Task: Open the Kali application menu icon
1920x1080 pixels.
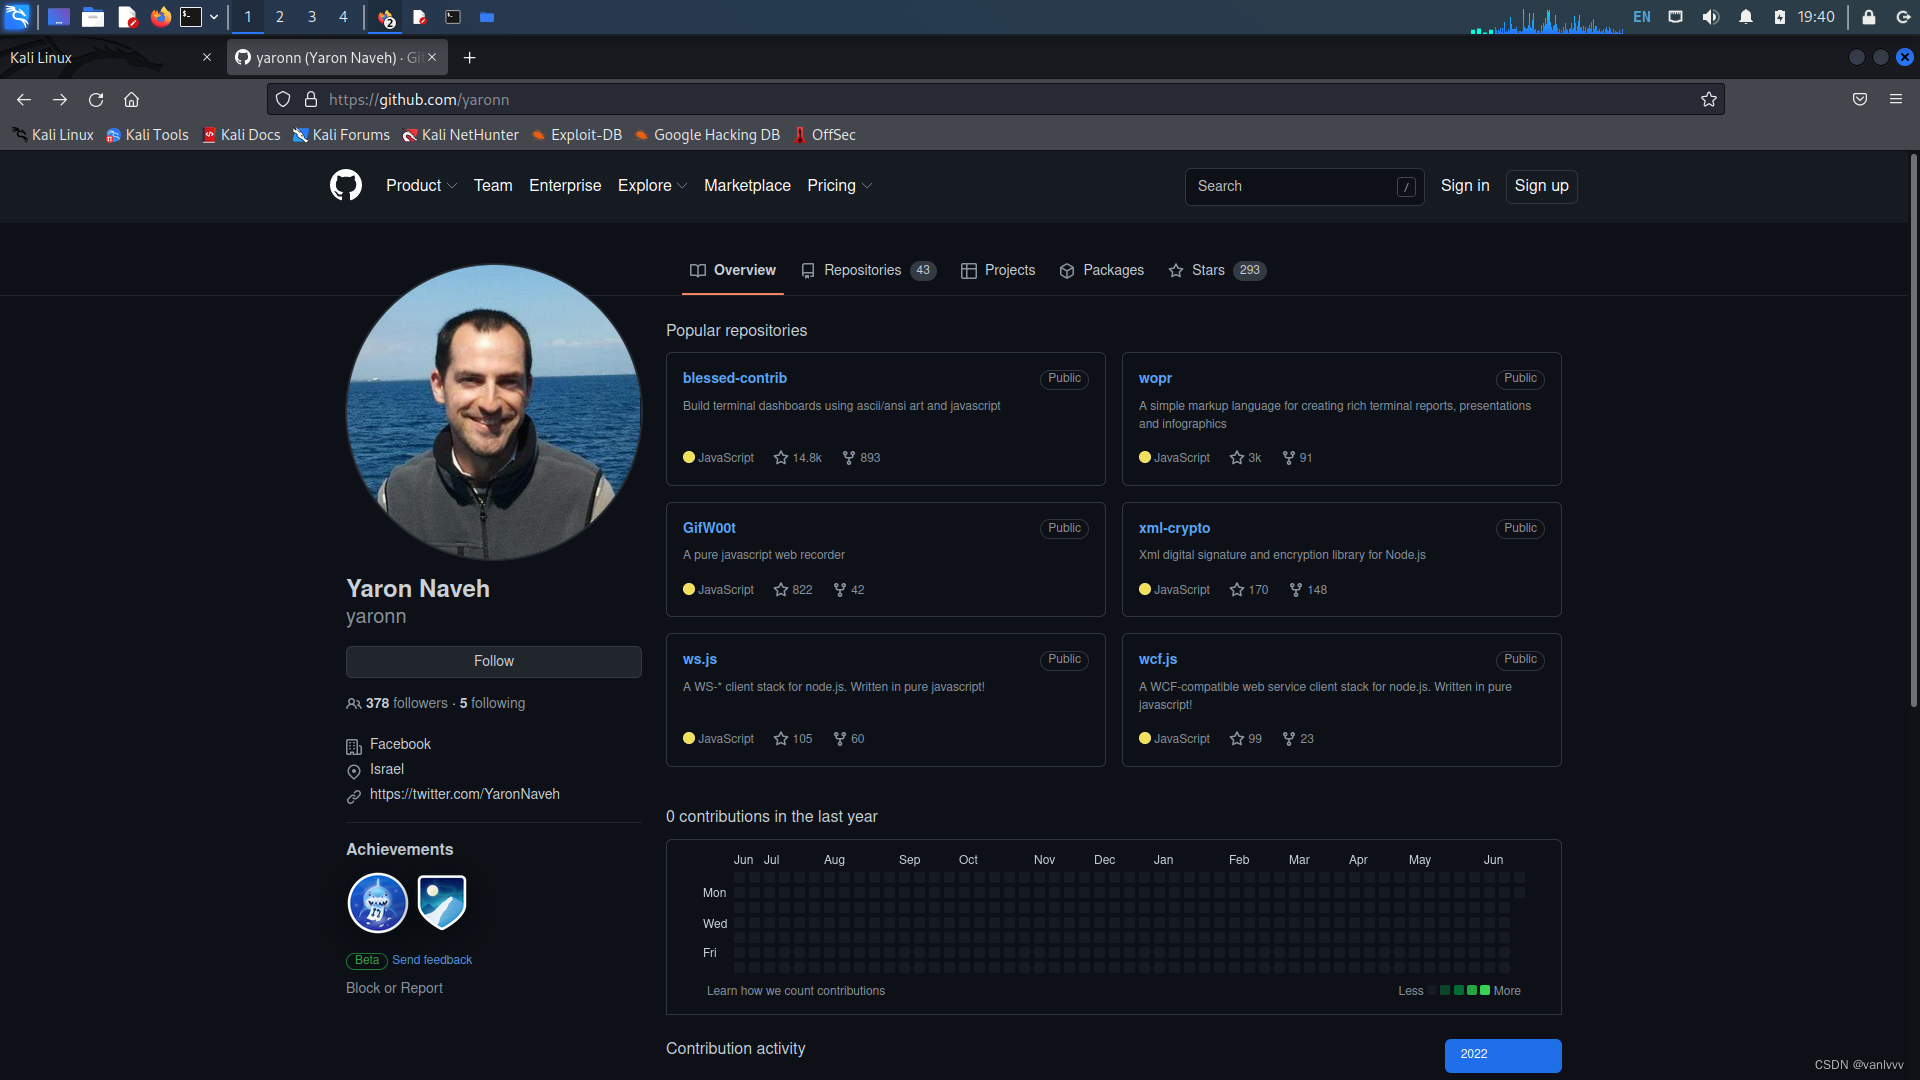Action: (18, 16)
